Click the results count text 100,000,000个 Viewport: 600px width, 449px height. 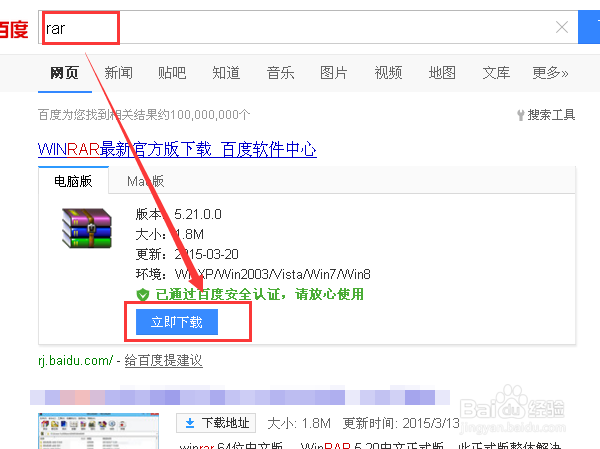[x=210, y=114]
